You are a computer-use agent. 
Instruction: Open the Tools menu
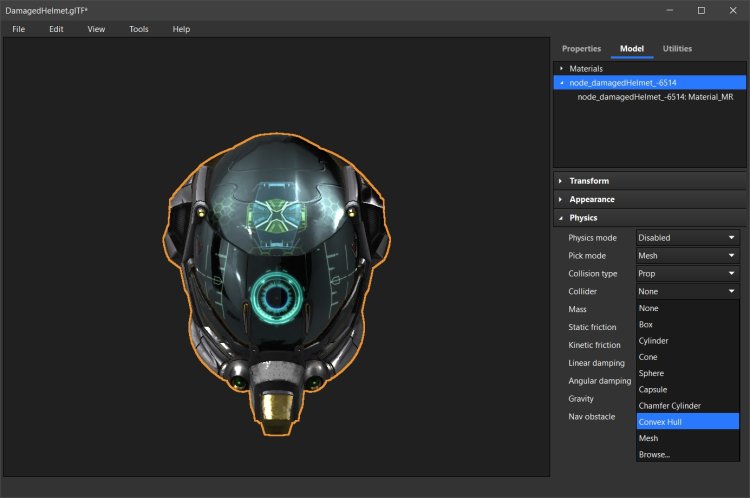(138, 29)
